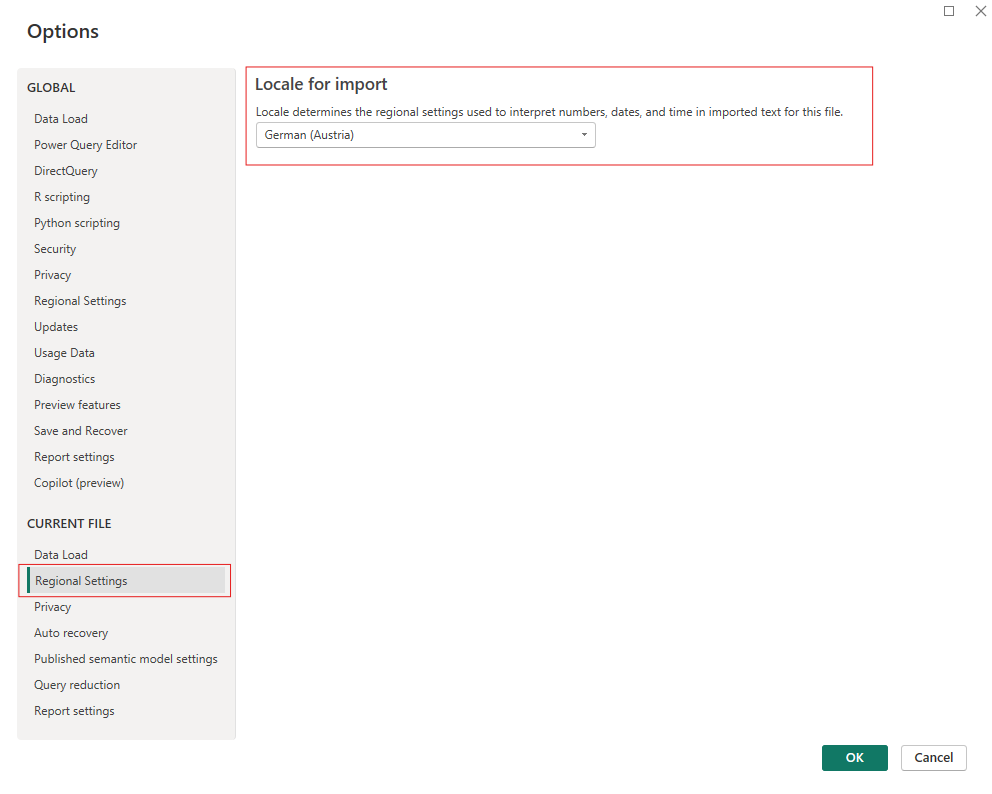Cancel the Options dialog
This screenshot has height=794, width=992.
933,757
